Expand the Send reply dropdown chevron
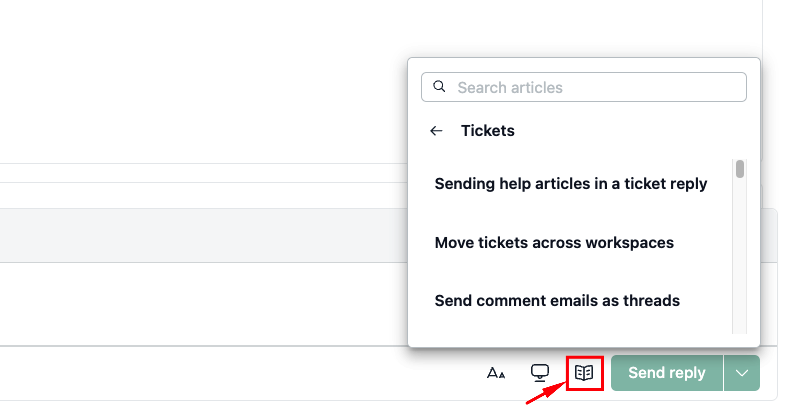The height and width of the screenshot is (414, 785). [x=742, y=373]
